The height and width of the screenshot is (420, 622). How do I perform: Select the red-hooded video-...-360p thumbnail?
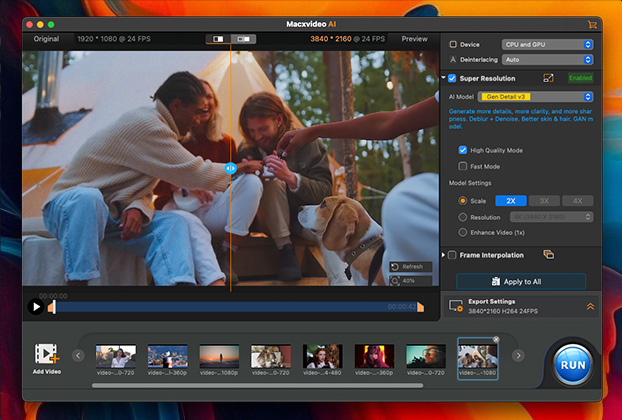tap(374, 357)
